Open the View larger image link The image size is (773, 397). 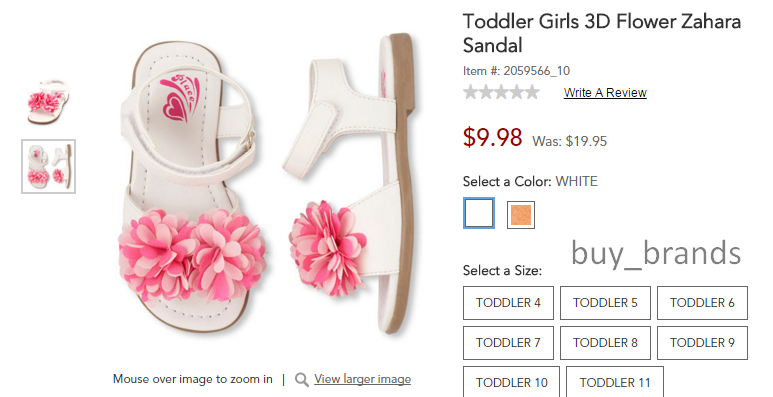point(362,379)
